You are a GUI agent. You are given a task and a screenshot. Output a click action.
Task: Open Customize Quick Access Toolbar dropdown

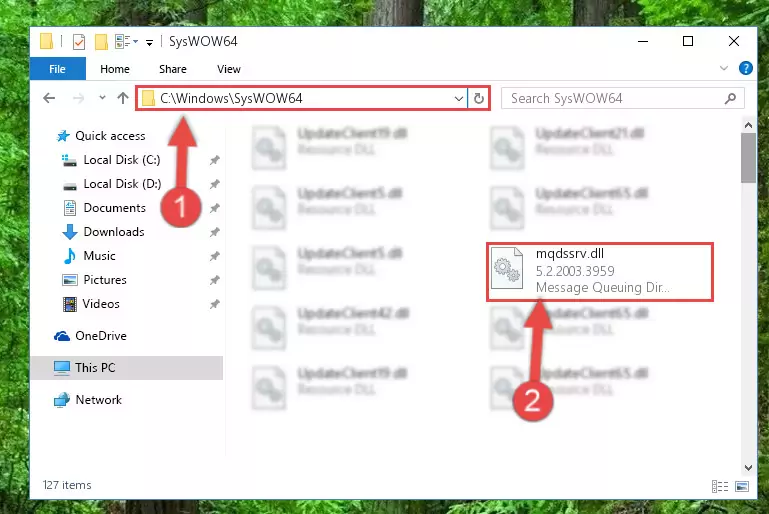(149, 43)
